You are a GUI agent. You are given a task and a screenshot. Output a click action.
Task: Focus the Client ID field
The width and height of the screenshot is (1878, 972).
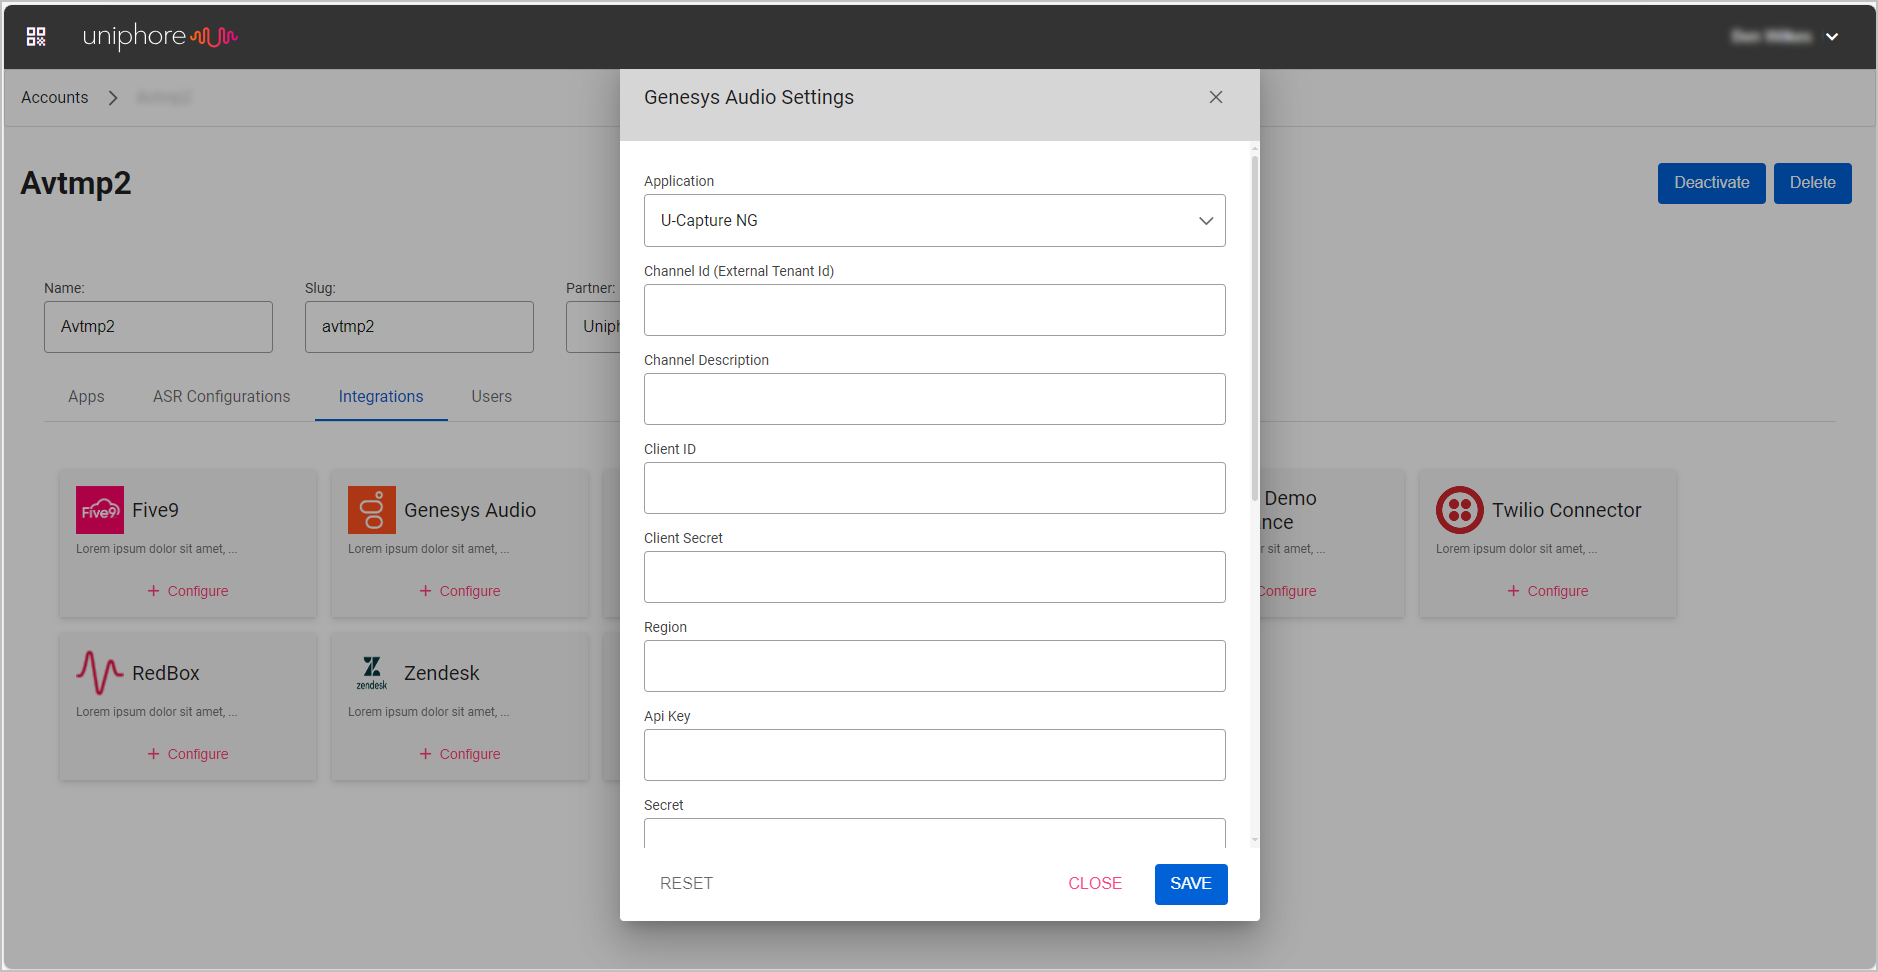pyautogui.click(x=935, y=488)
